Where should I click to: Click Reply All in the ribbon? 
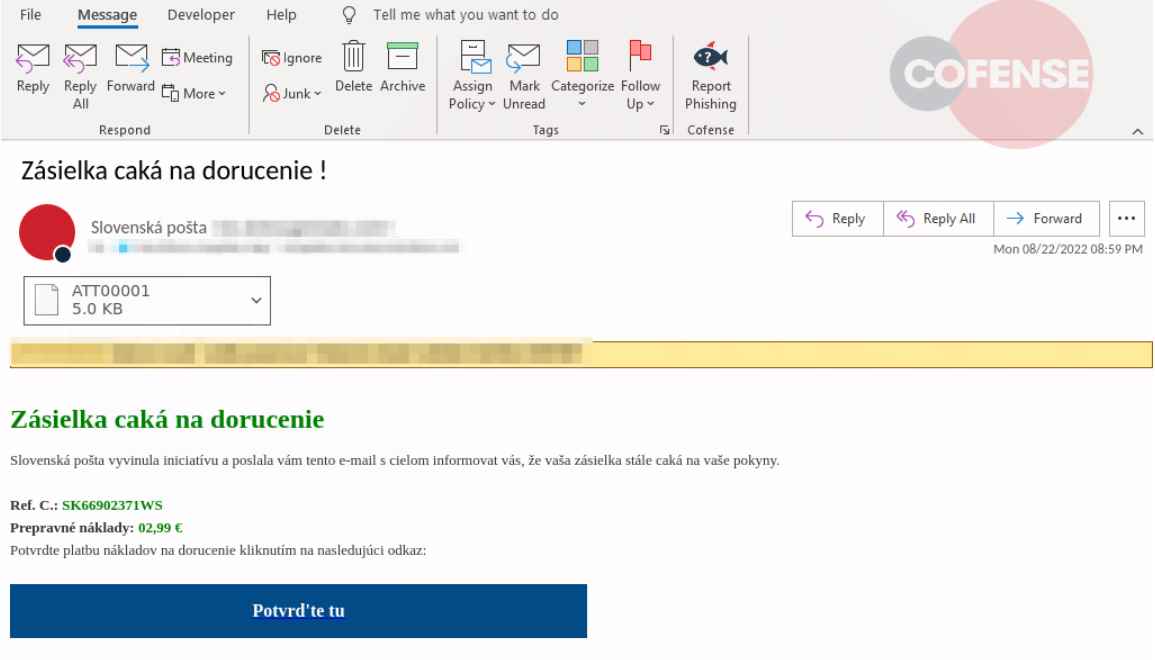80,76
